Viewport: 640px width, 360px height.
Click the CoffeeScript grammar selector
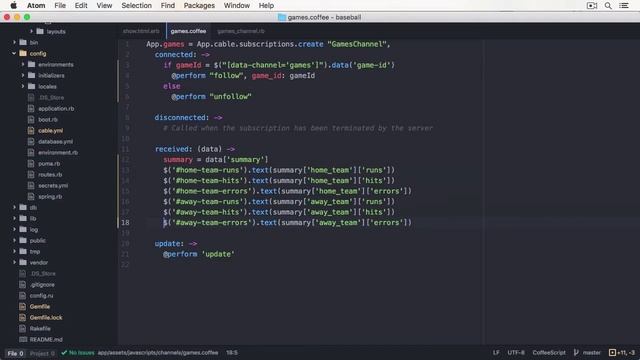[549, 352]
